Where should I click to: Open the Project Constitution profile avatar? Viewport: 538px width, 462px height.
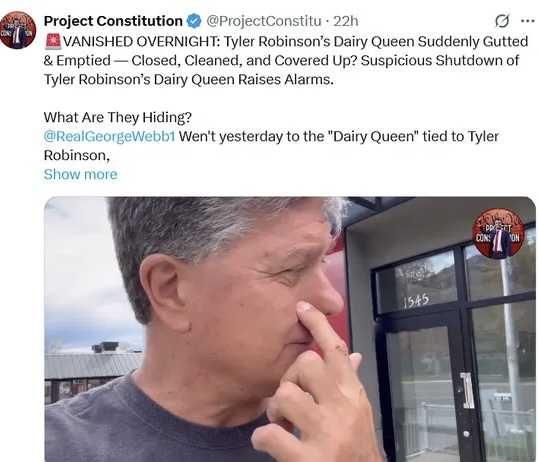(18, 30)
